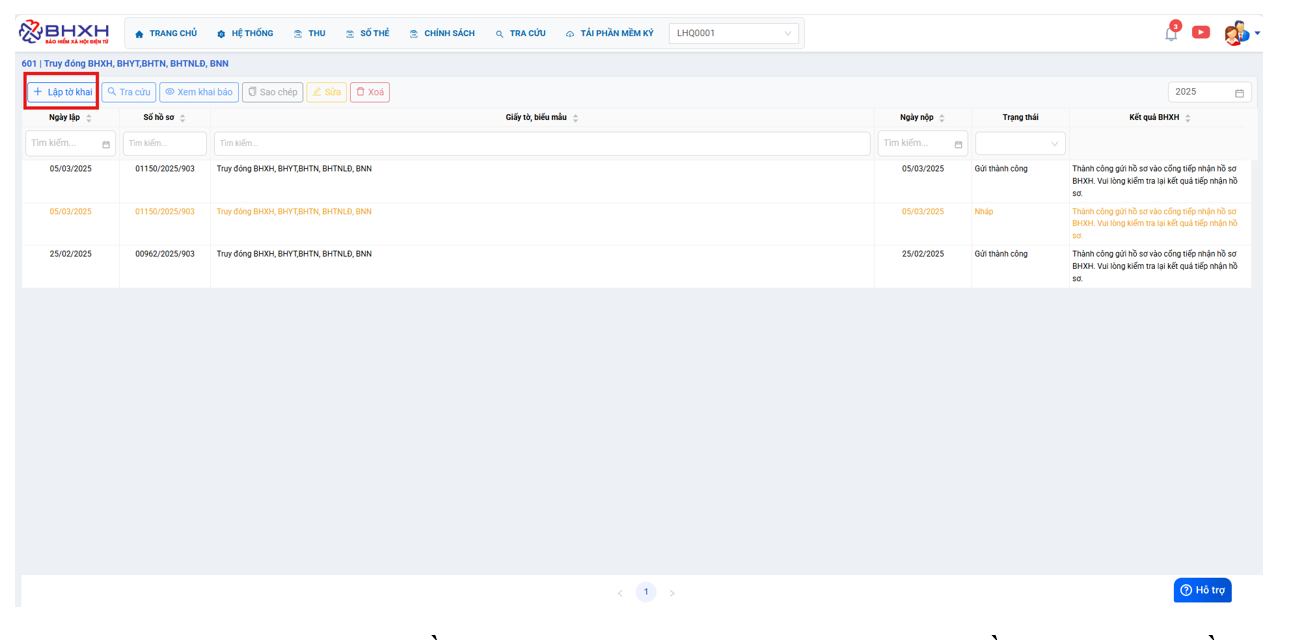This screenshot has height=640, width=1301.
Task: Click the BHXH logo
Action: [64, 32]
